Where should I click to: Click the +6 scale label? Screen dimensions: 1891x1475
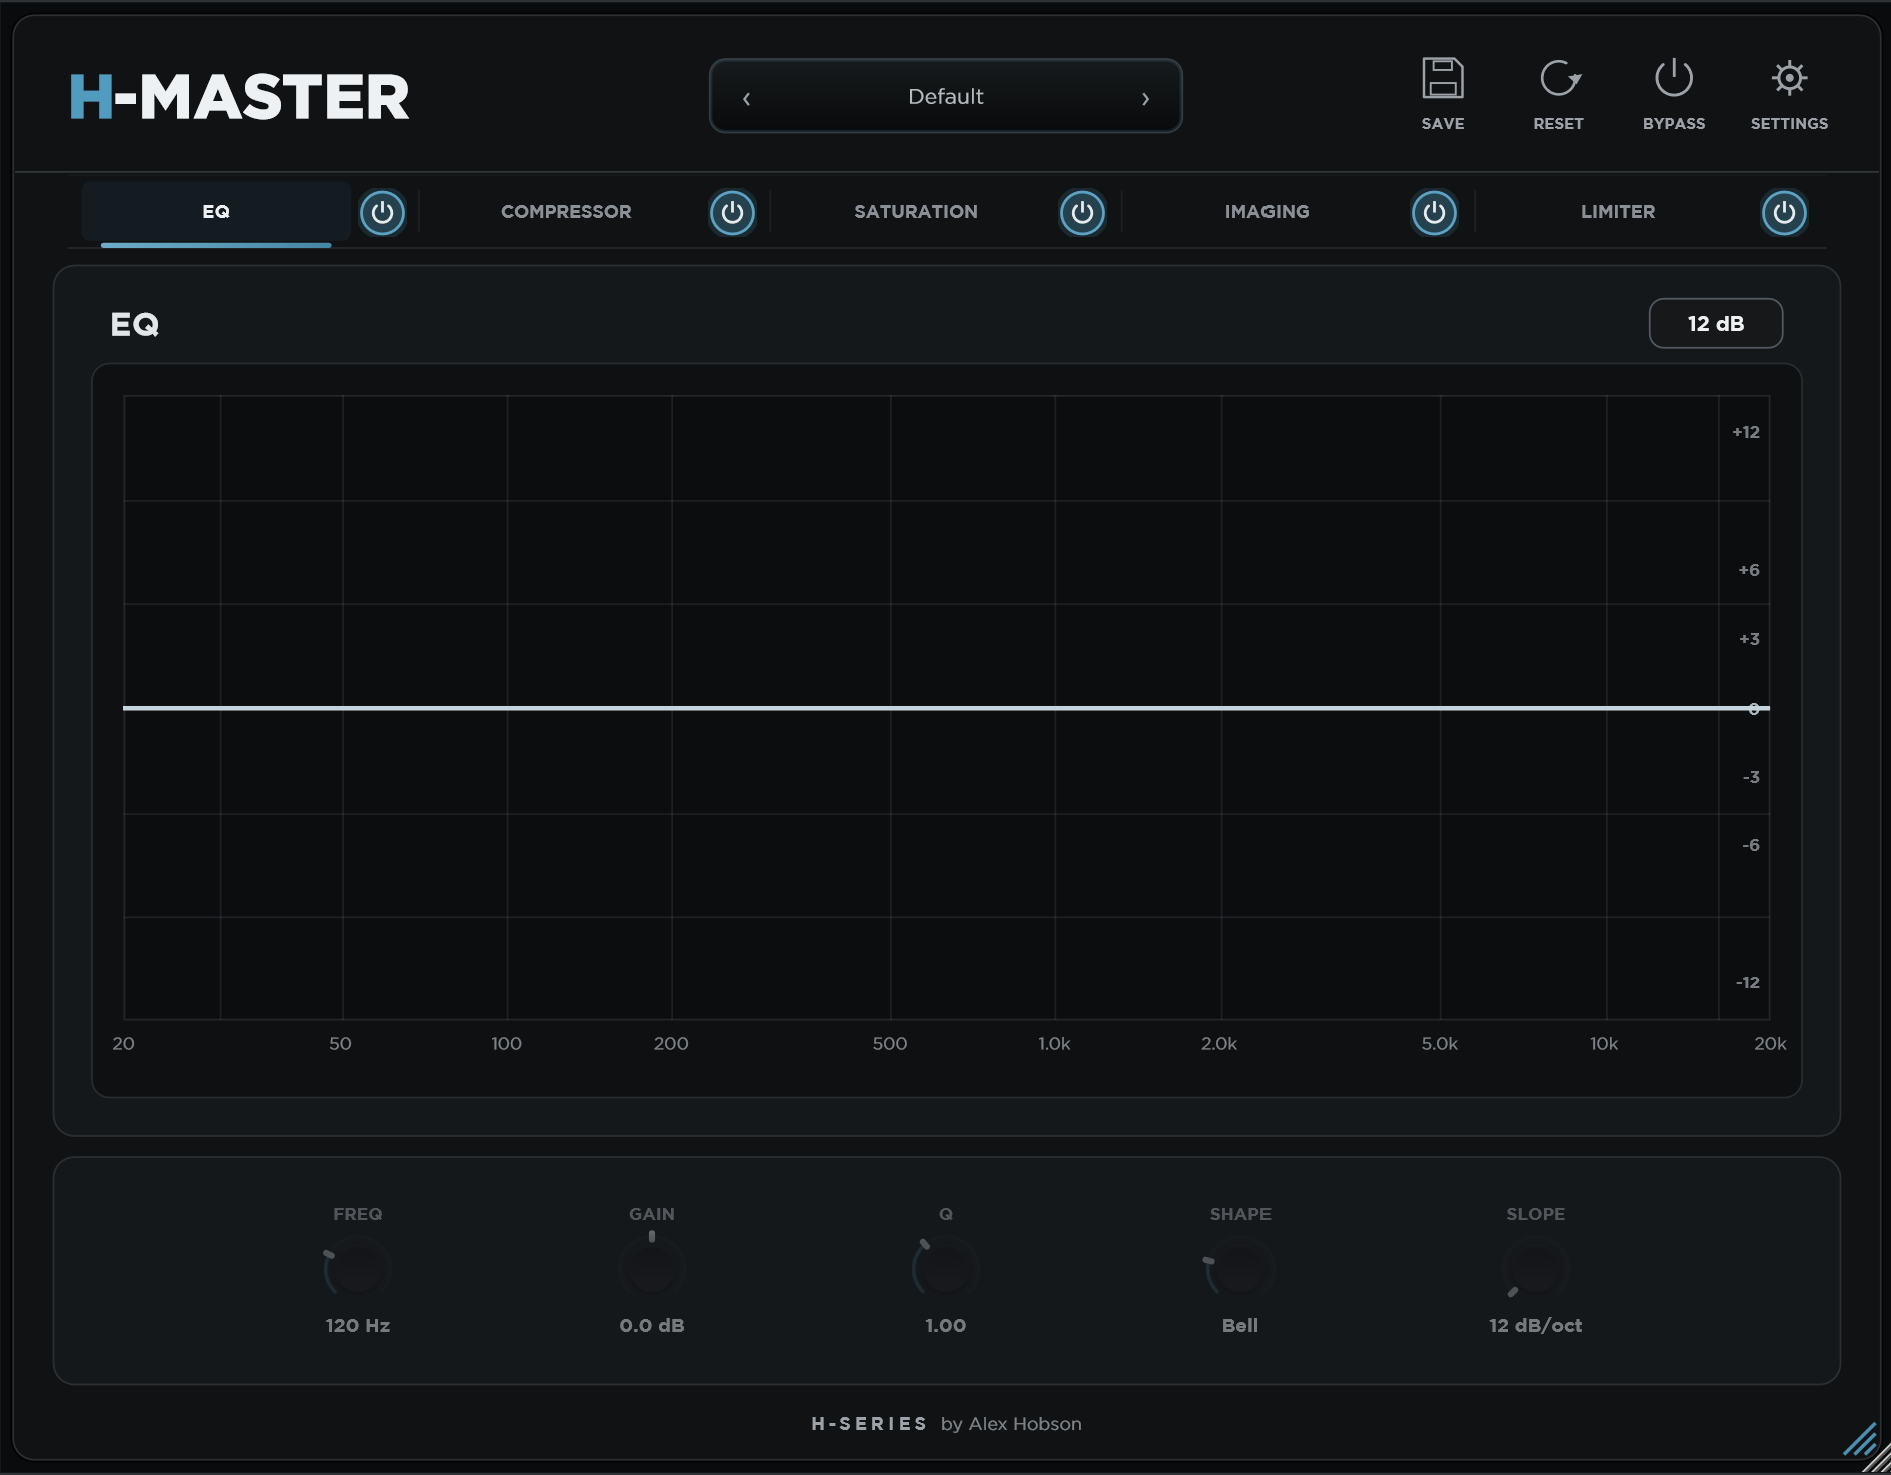coord(1749,570)
